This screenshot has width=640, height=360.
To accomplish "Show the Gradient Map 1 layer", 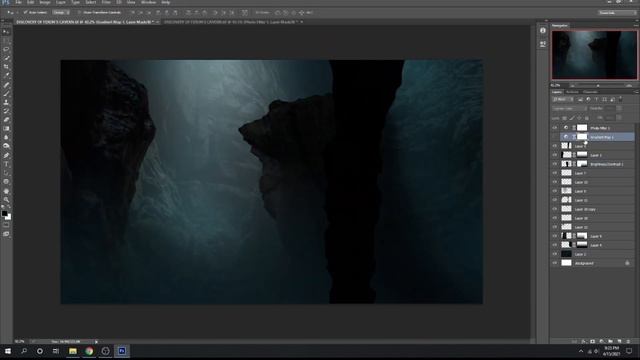I will [x=555, y=137].
